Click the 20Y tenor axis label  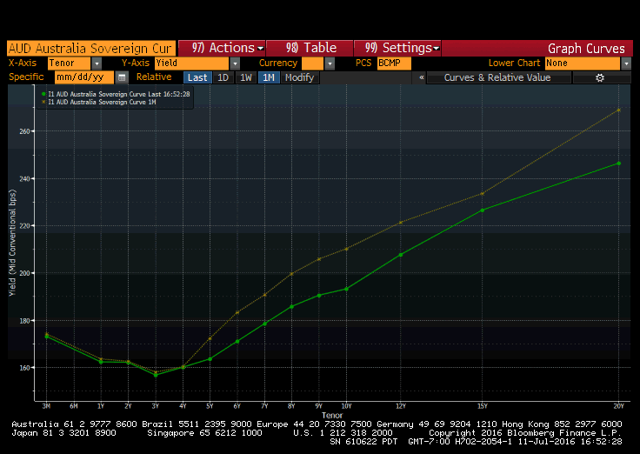click(619, 406)
